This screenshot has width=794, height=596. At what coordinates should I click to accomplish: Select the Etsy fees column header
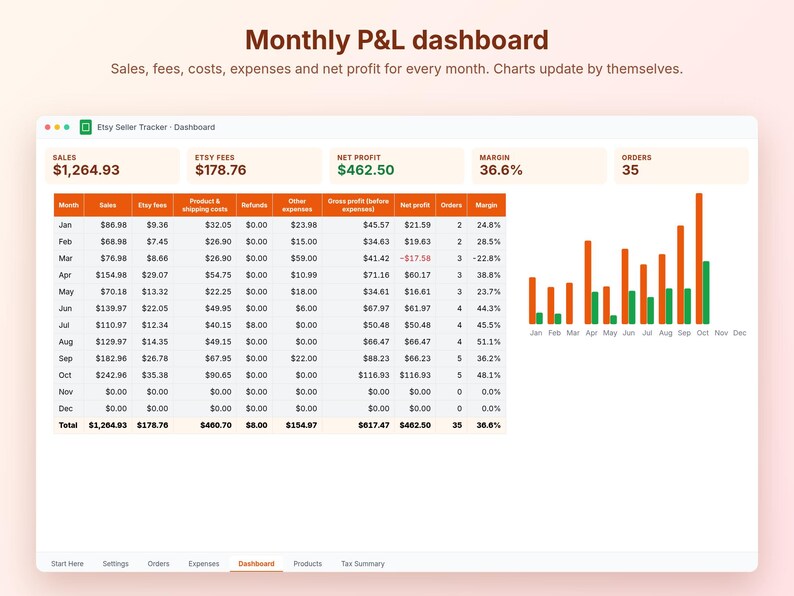tap(152, 205)
